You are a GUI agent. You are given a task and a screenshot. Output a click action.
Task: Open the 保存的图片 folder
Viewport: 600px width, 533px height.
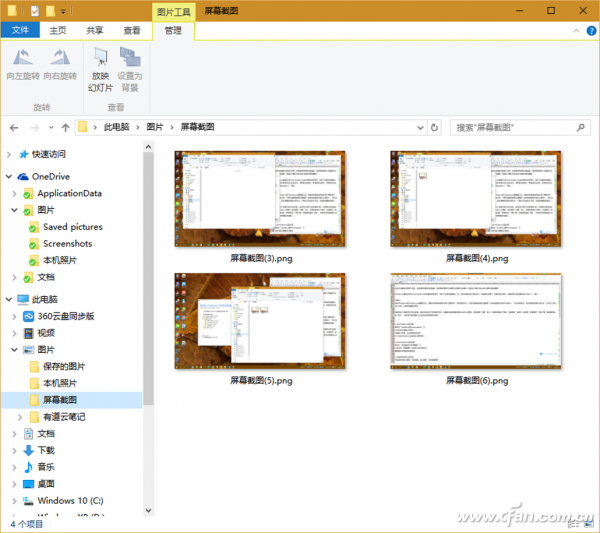[64, 367]
